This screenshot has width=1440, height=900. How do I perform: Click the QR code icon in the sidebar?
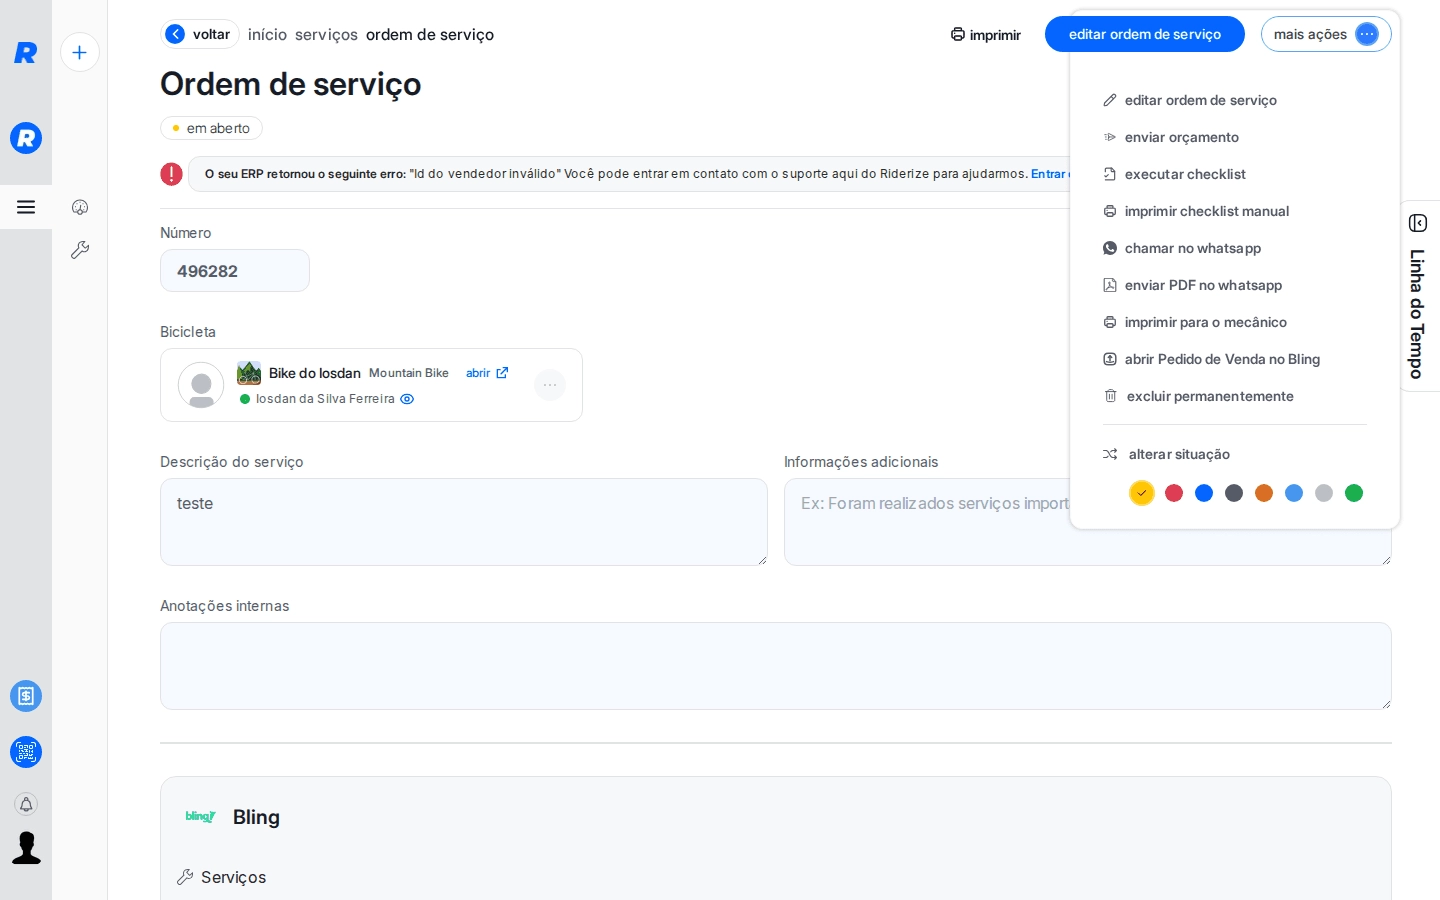[26, 752]
